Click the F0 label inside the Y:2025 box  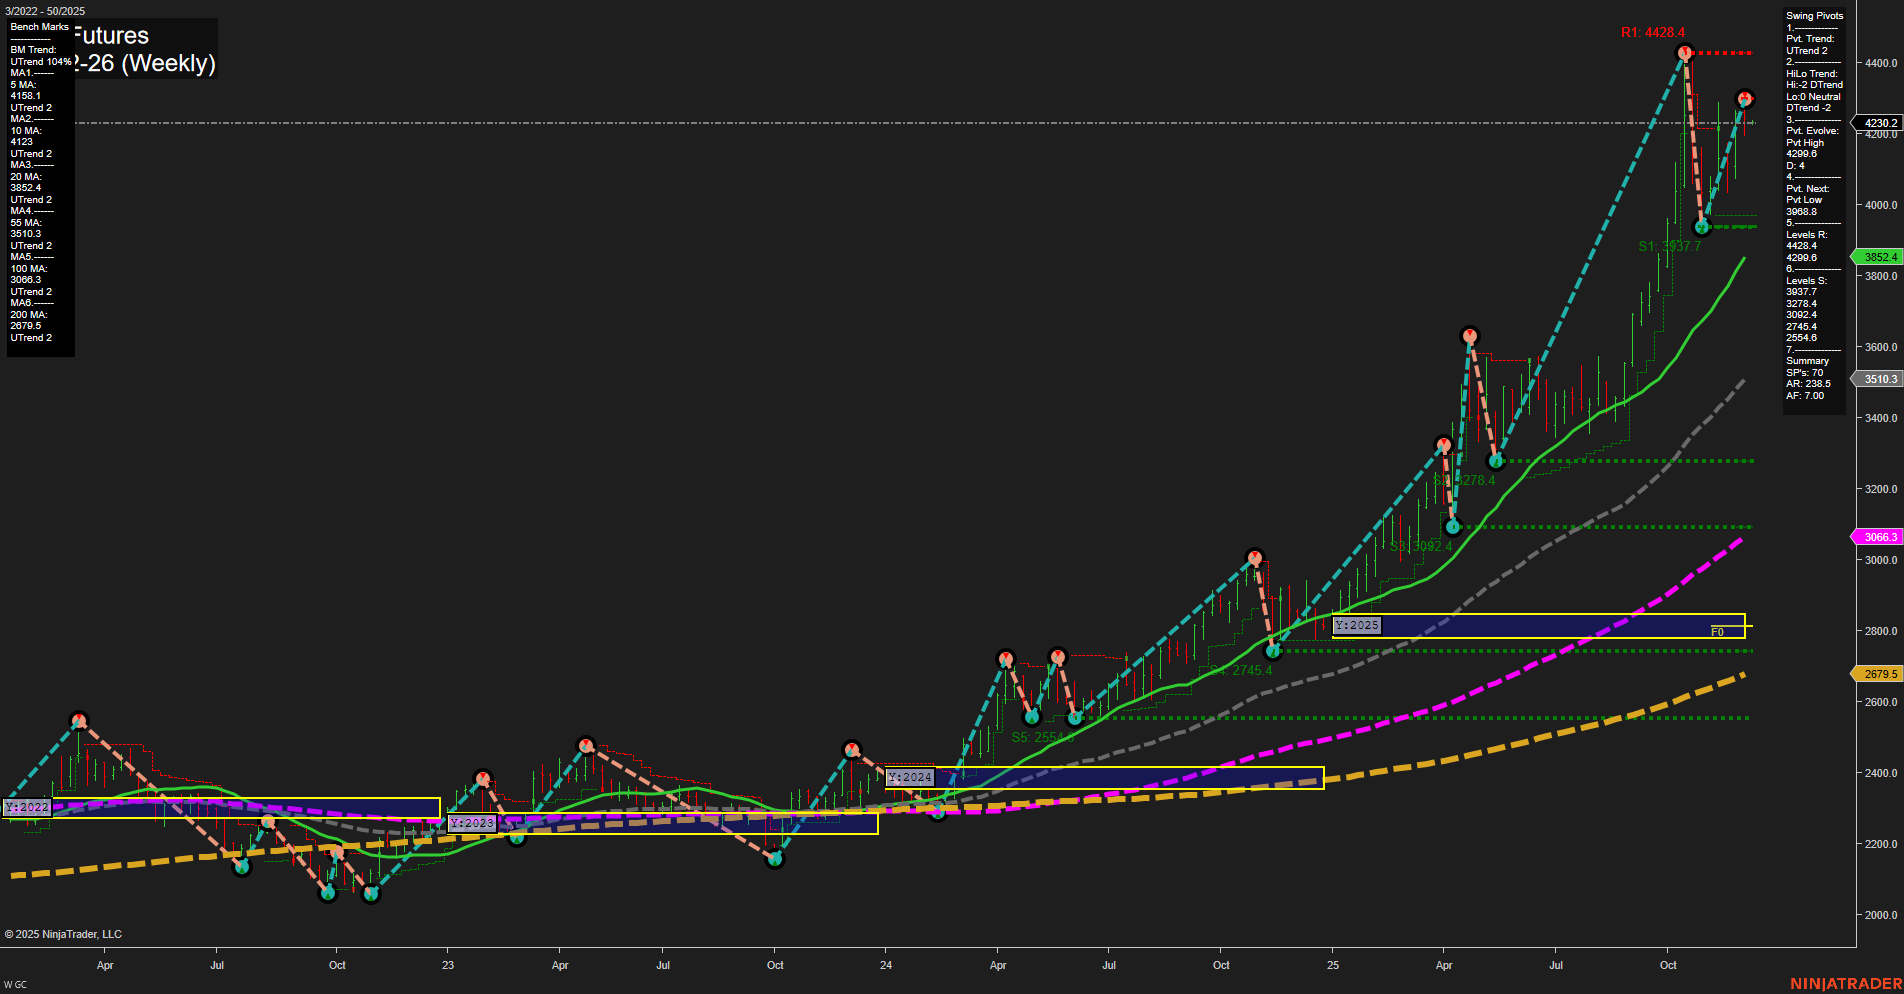pyautogui.click(x=1717, y=630)
